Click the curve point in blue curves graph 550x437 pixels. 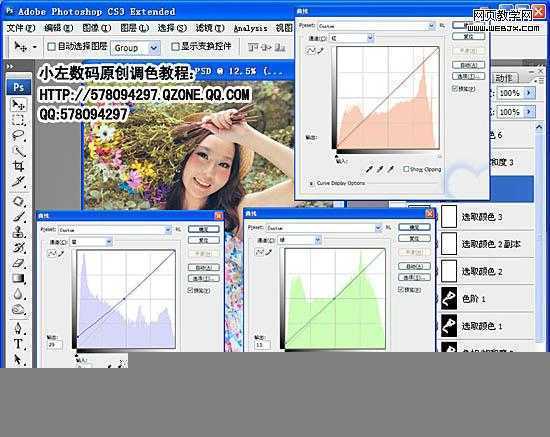124,299
